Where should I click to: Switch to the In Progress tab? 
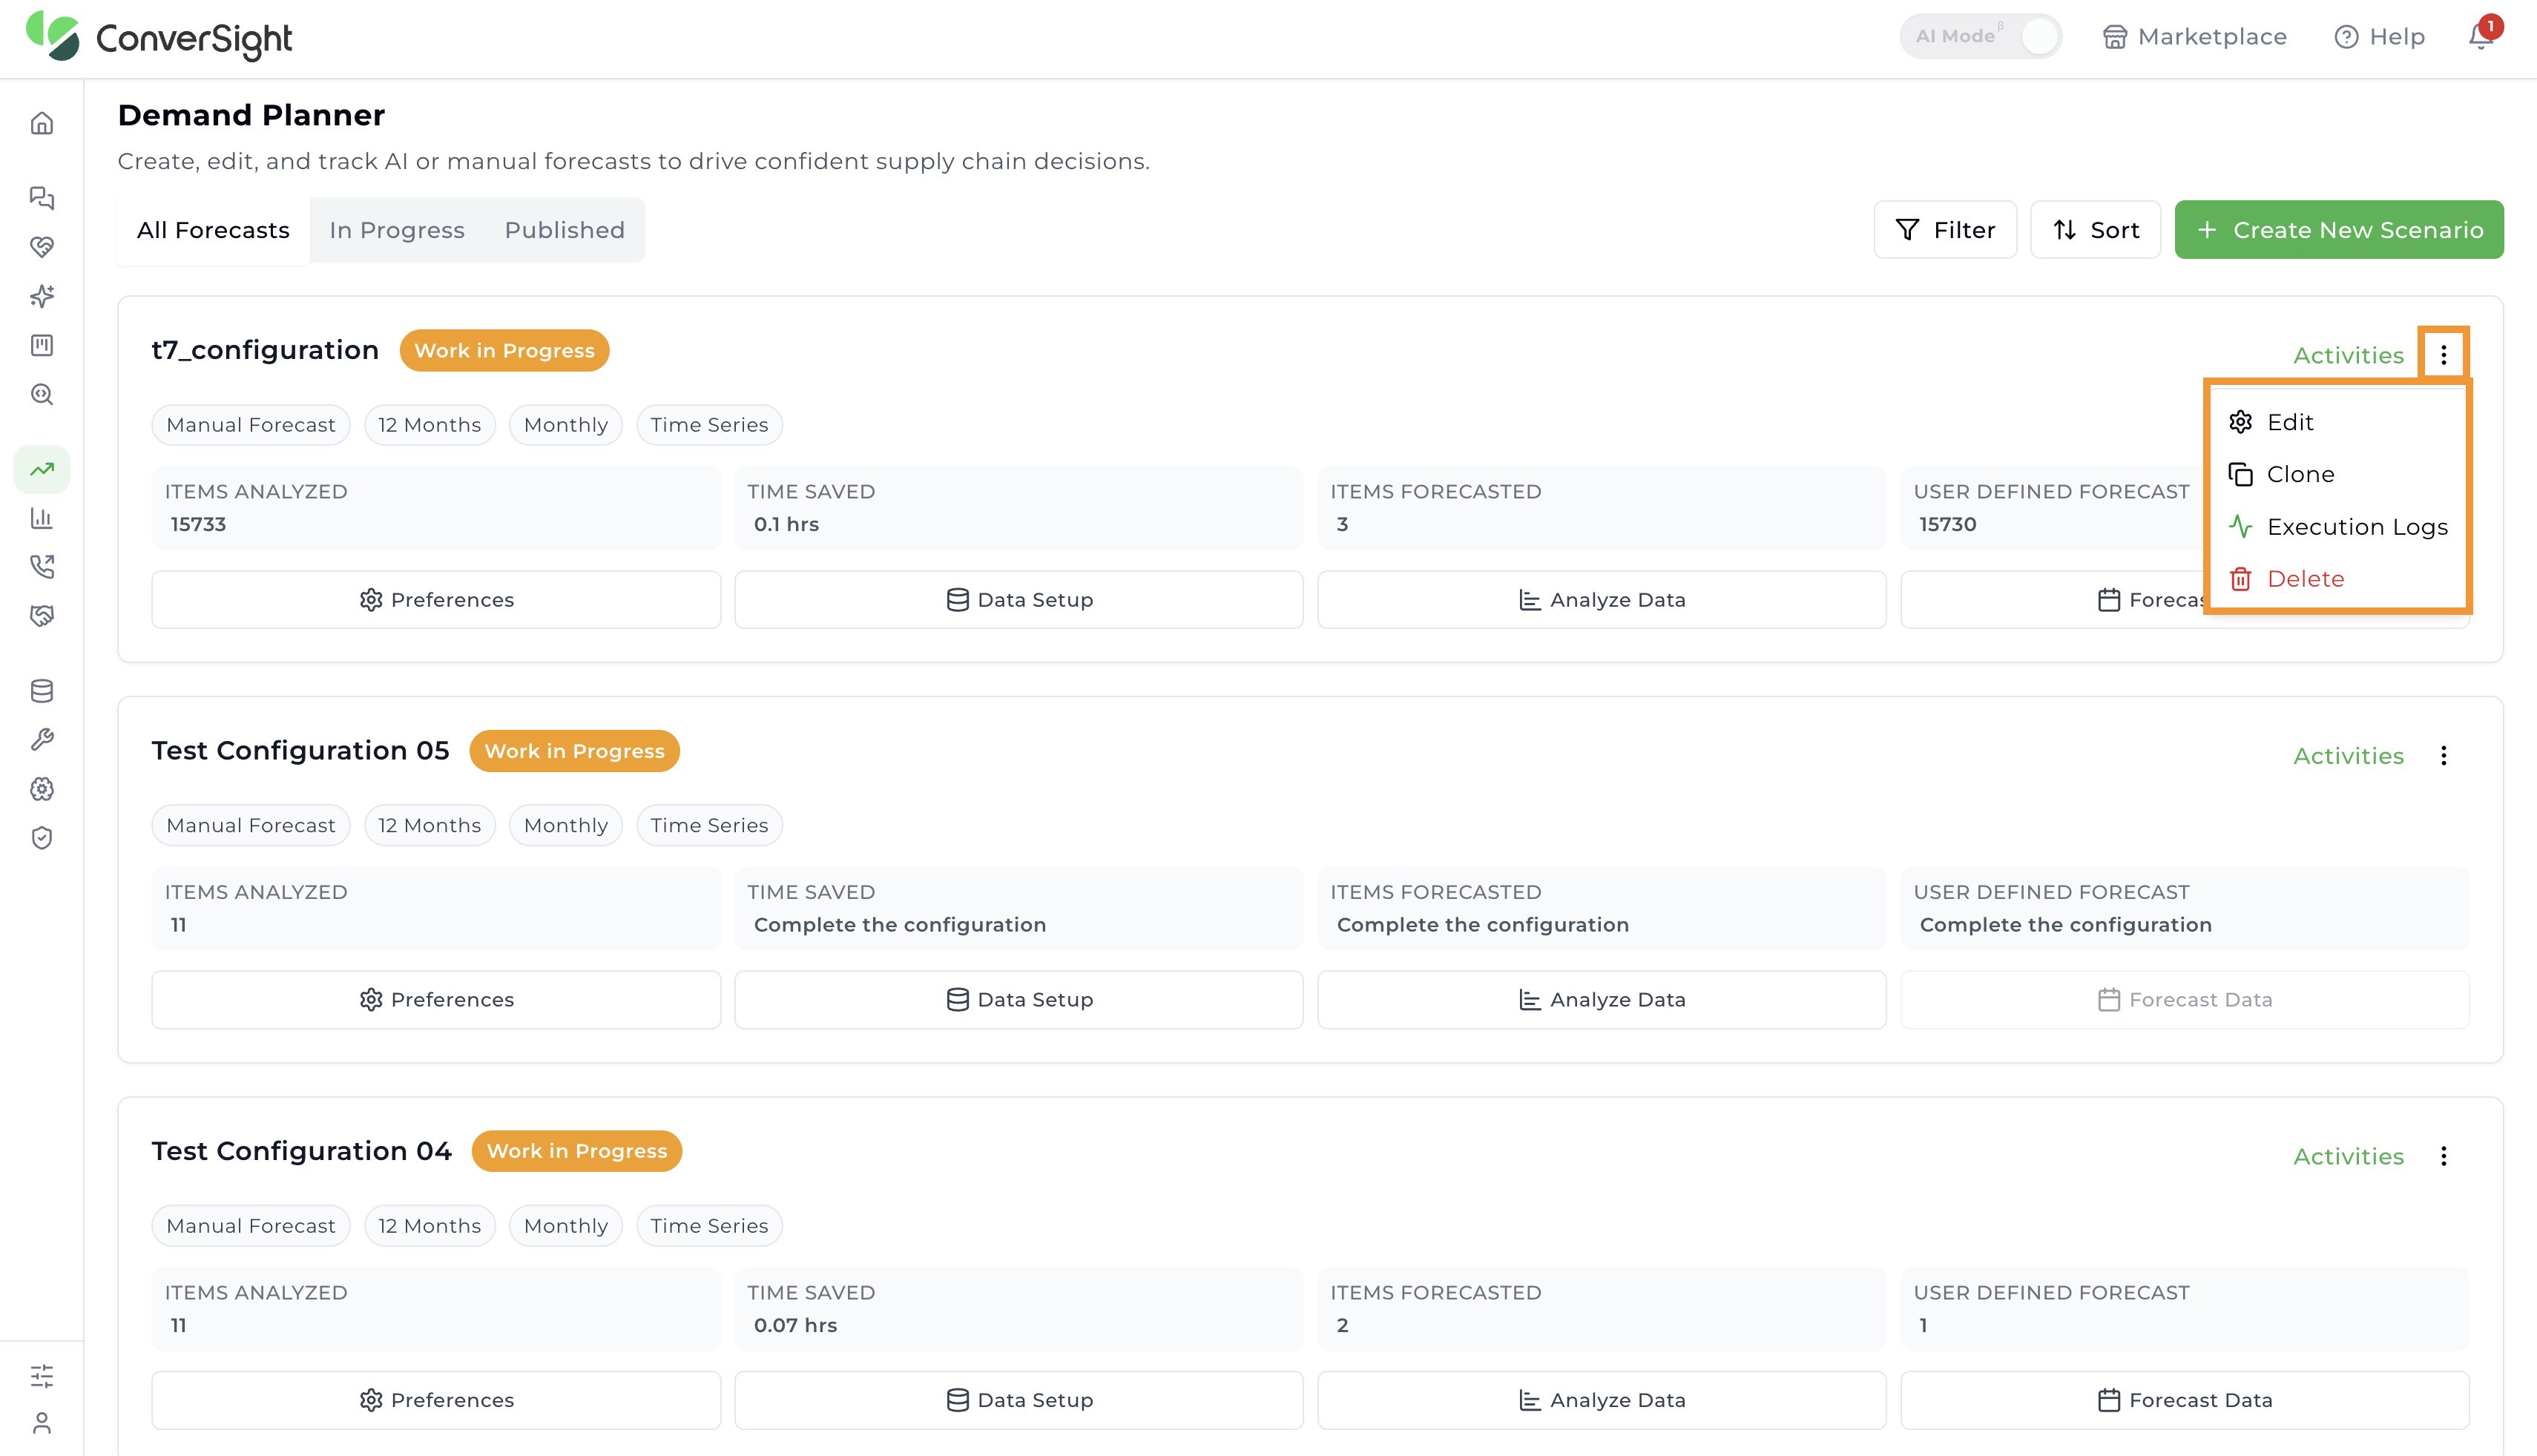pyautogui.click(x=397, y=230)
